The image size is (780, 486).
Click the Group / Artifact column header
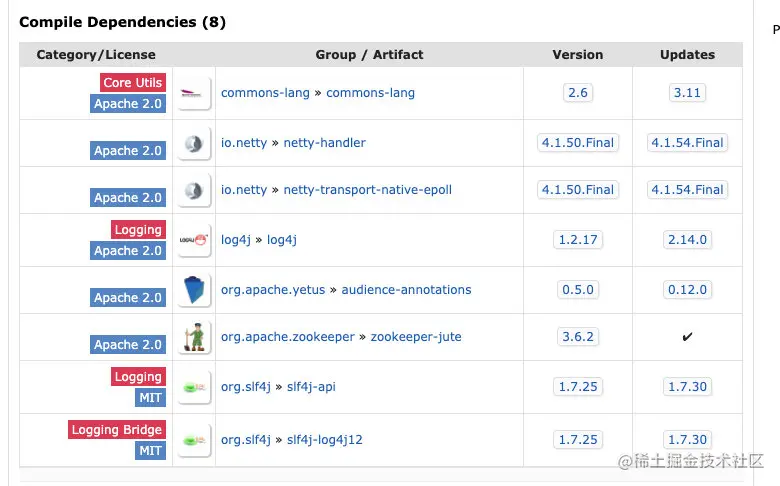click(x=369, y=55)
